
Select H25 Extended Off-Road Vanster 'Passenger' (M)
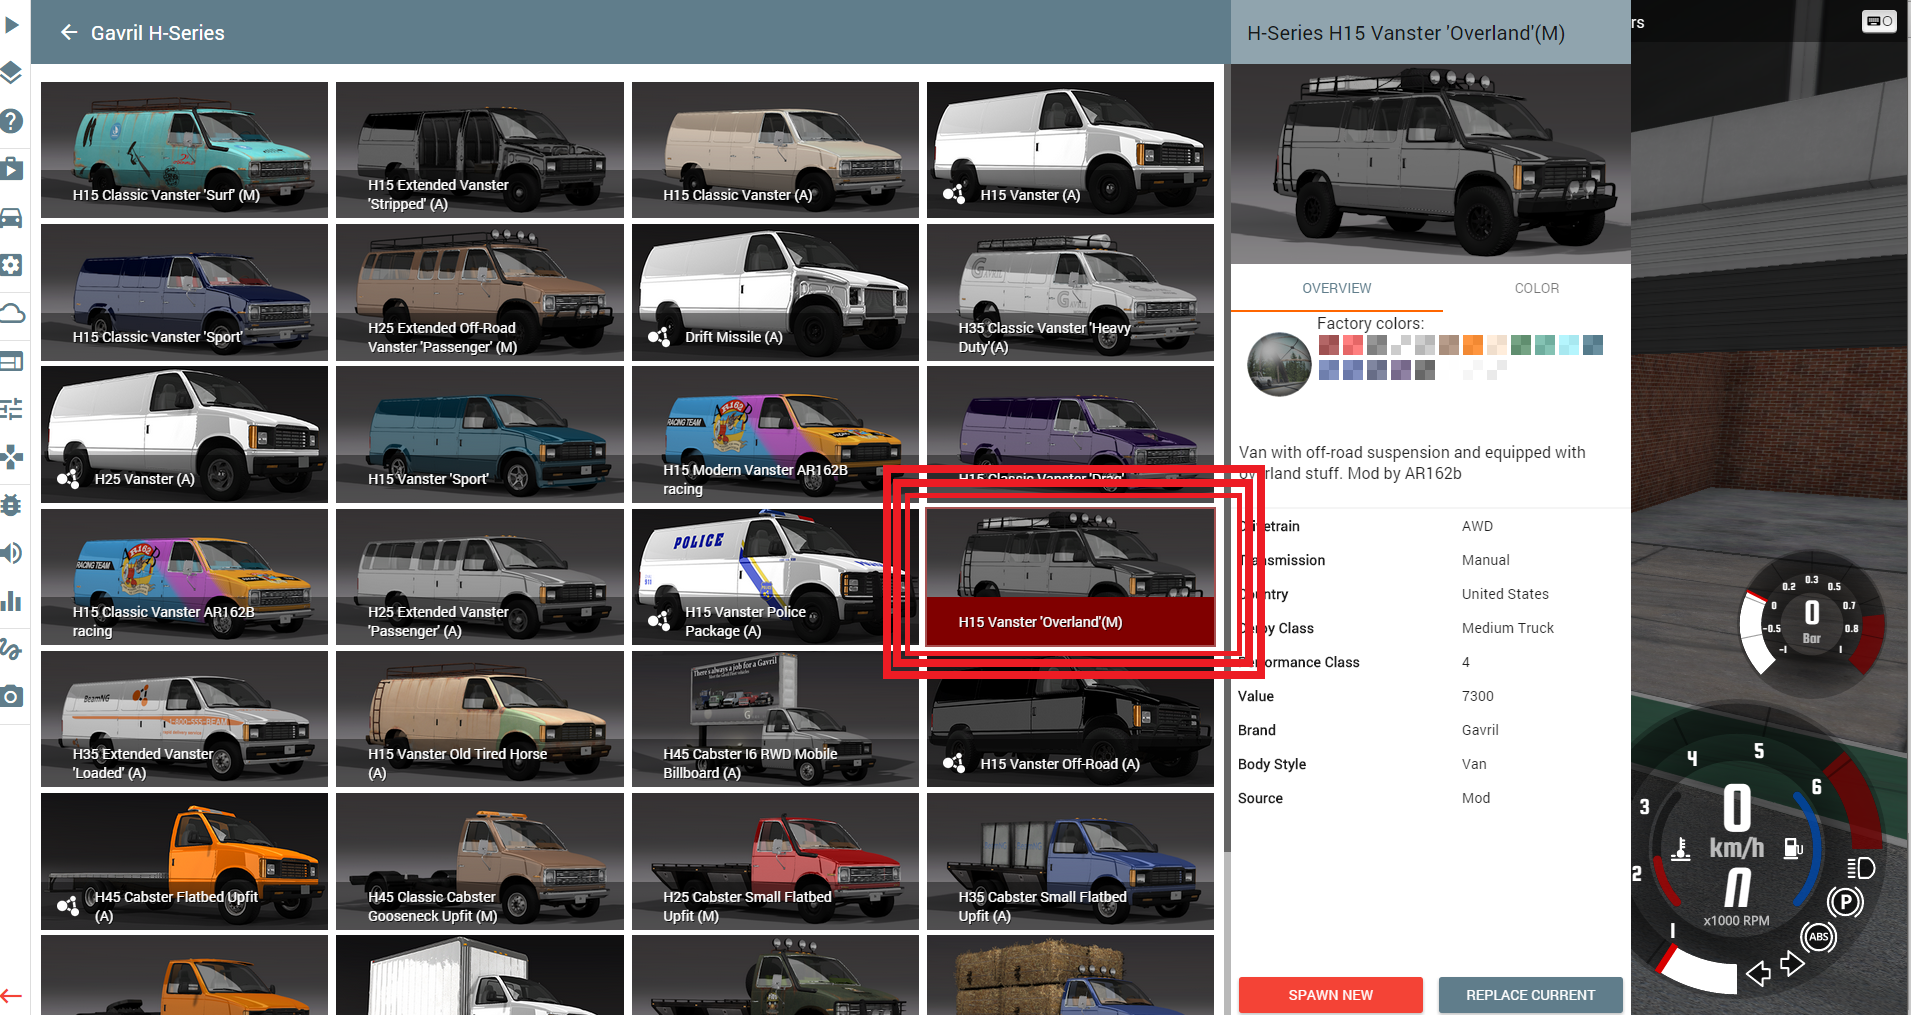pyautogui.click(x=480, y=292)
